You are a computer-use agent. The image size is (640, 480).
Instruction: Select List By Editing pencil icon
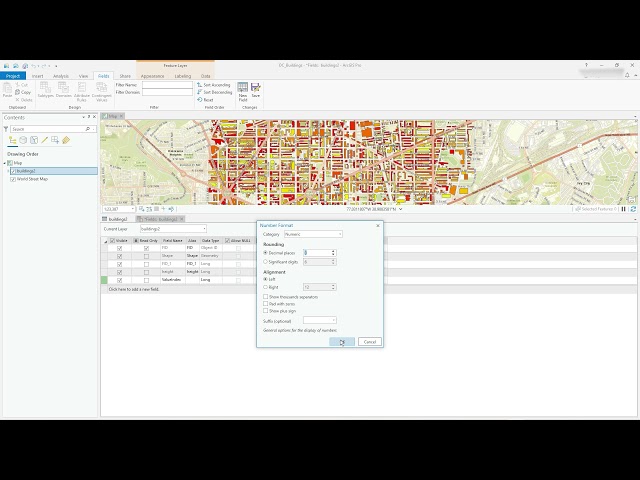pos(44,140)
